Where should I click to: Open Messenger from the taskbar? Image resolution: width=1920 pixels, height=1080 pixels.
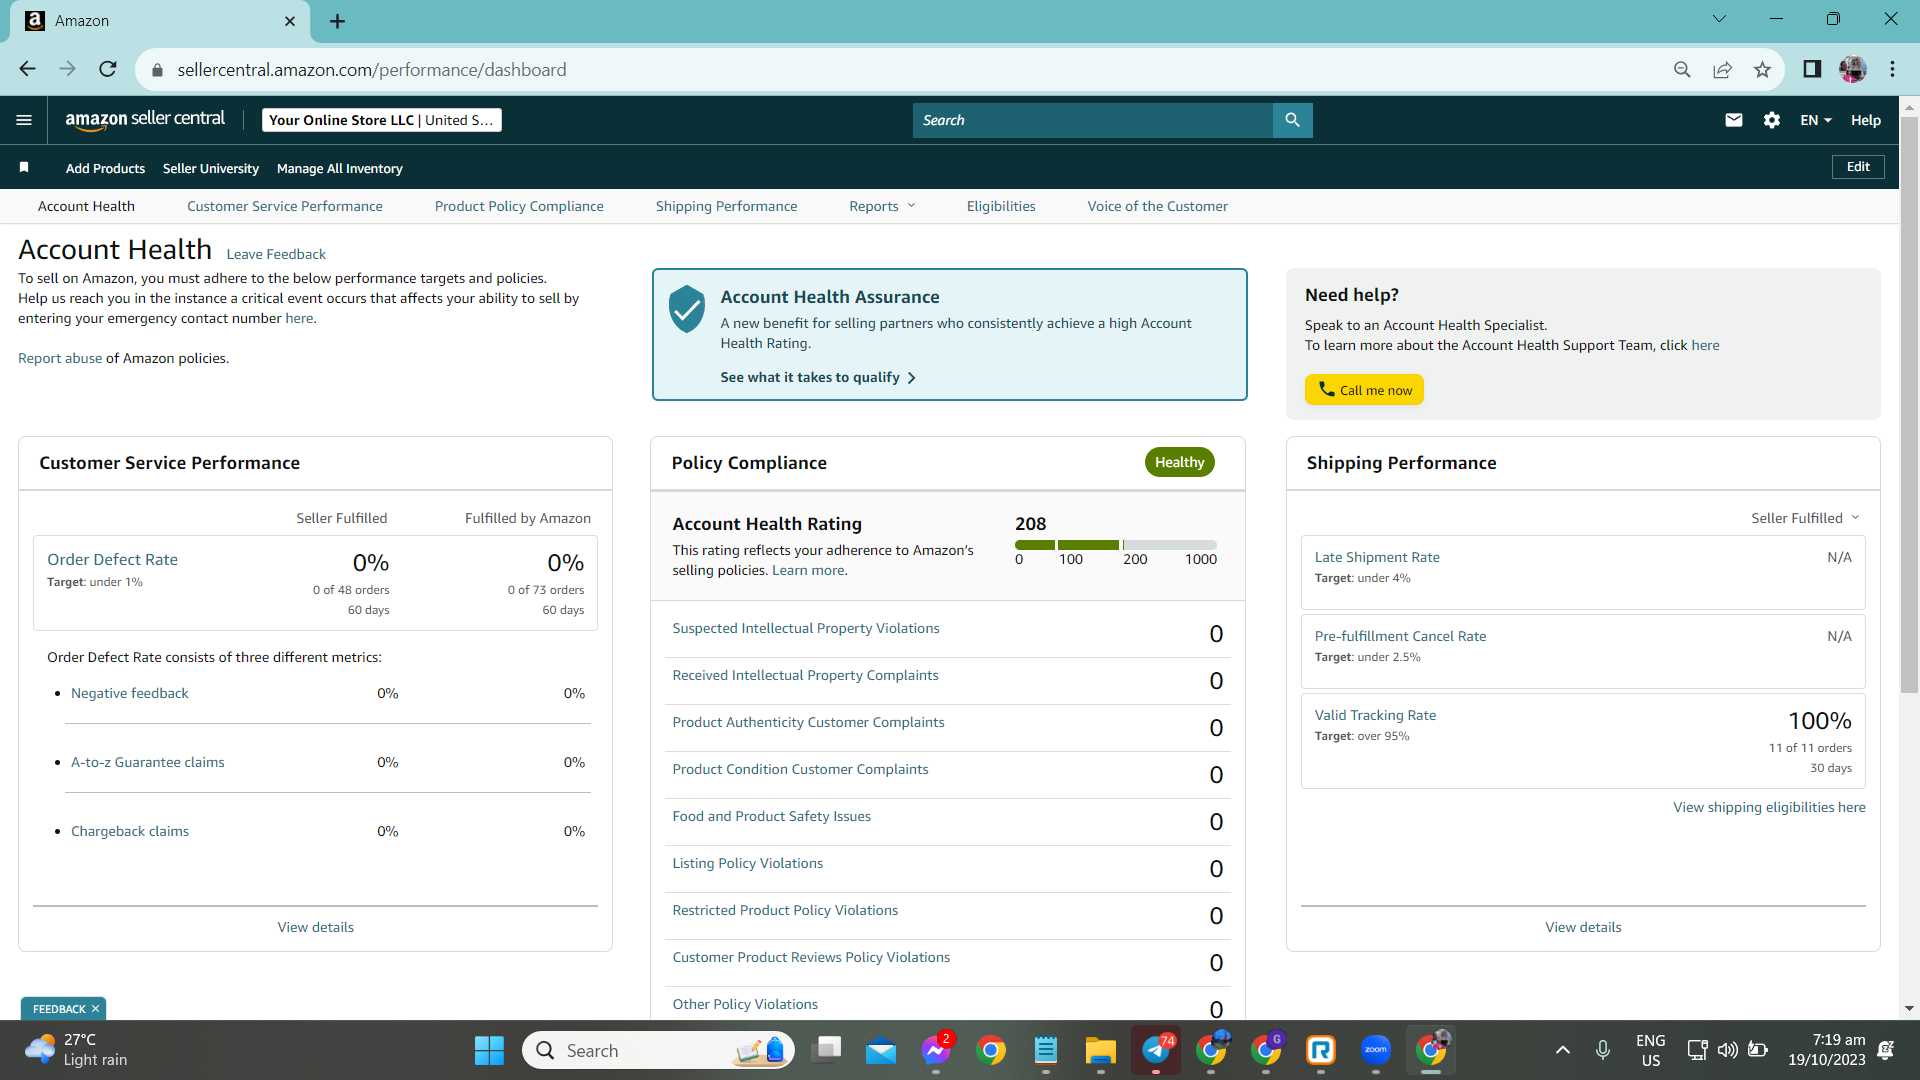click(x=936, y=1050)
